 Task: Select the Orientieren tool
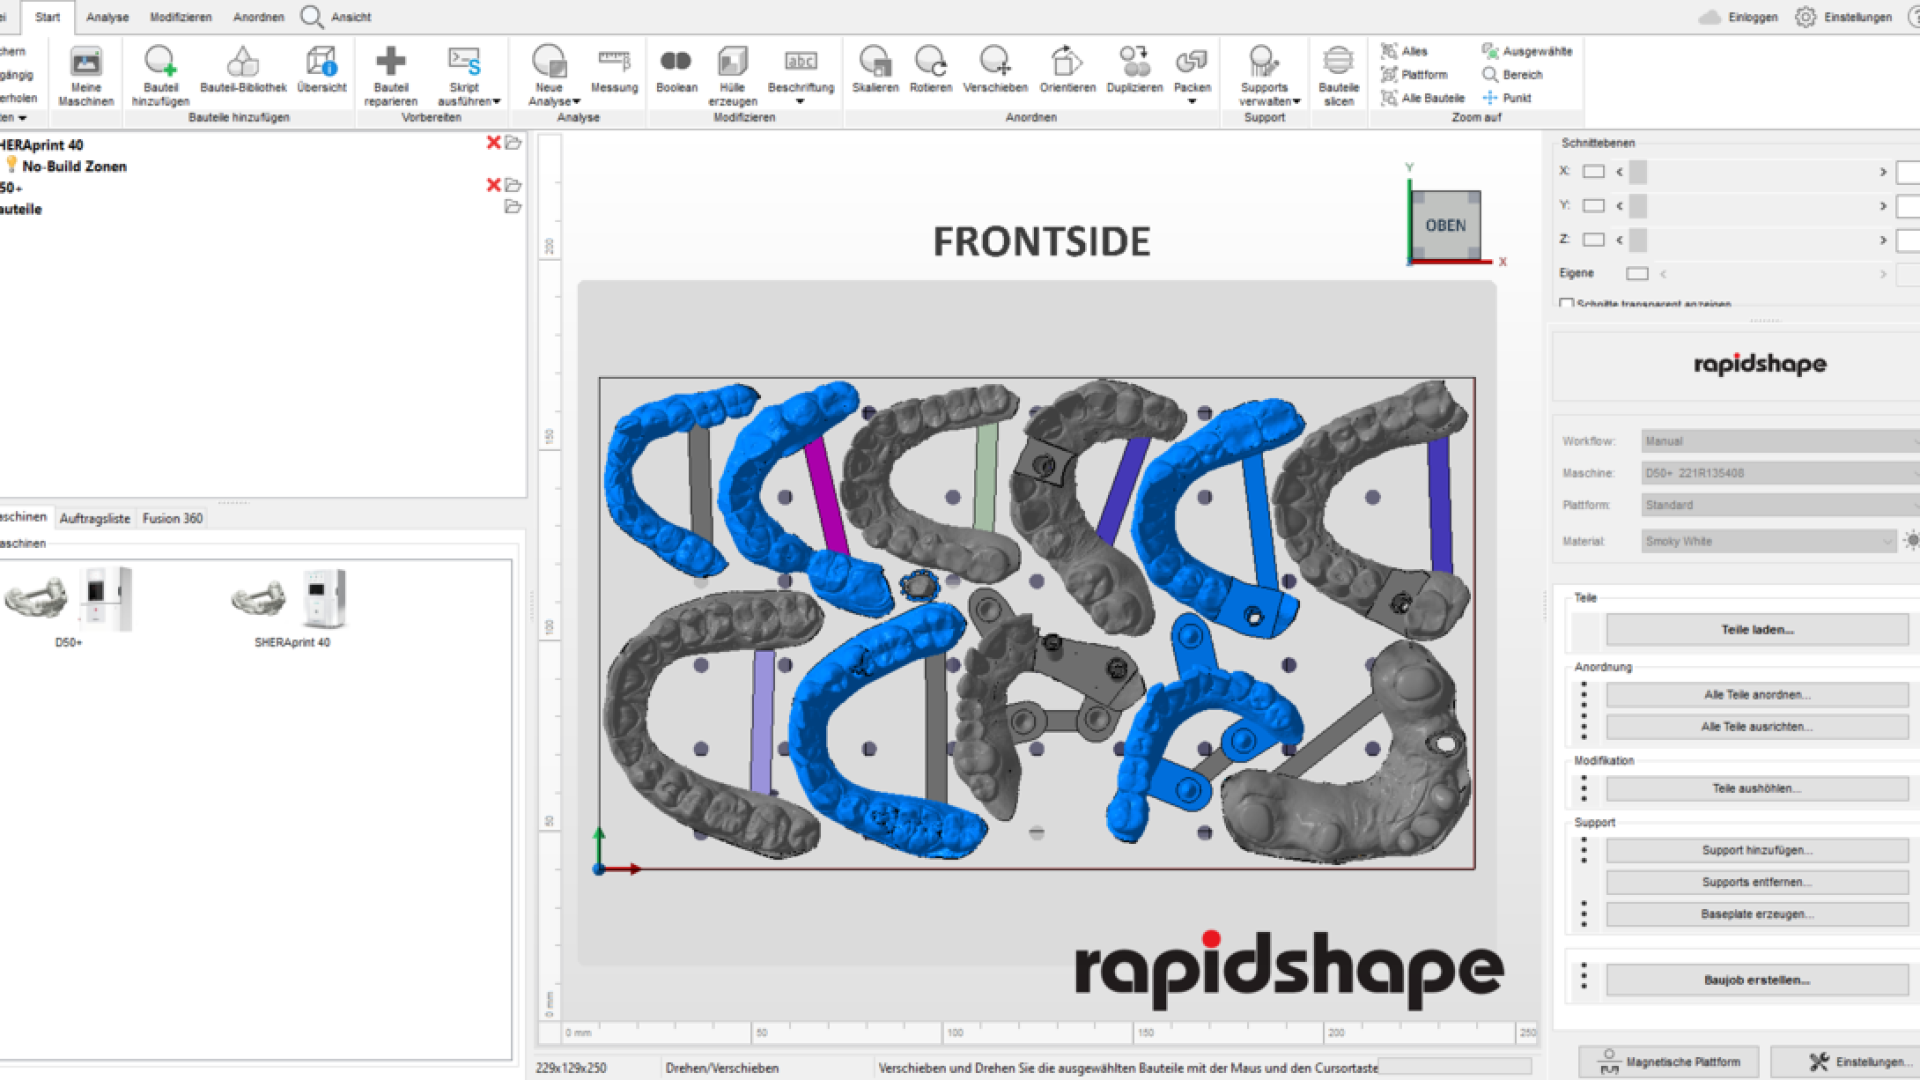pyautogui.click(x=1067, y=70)
